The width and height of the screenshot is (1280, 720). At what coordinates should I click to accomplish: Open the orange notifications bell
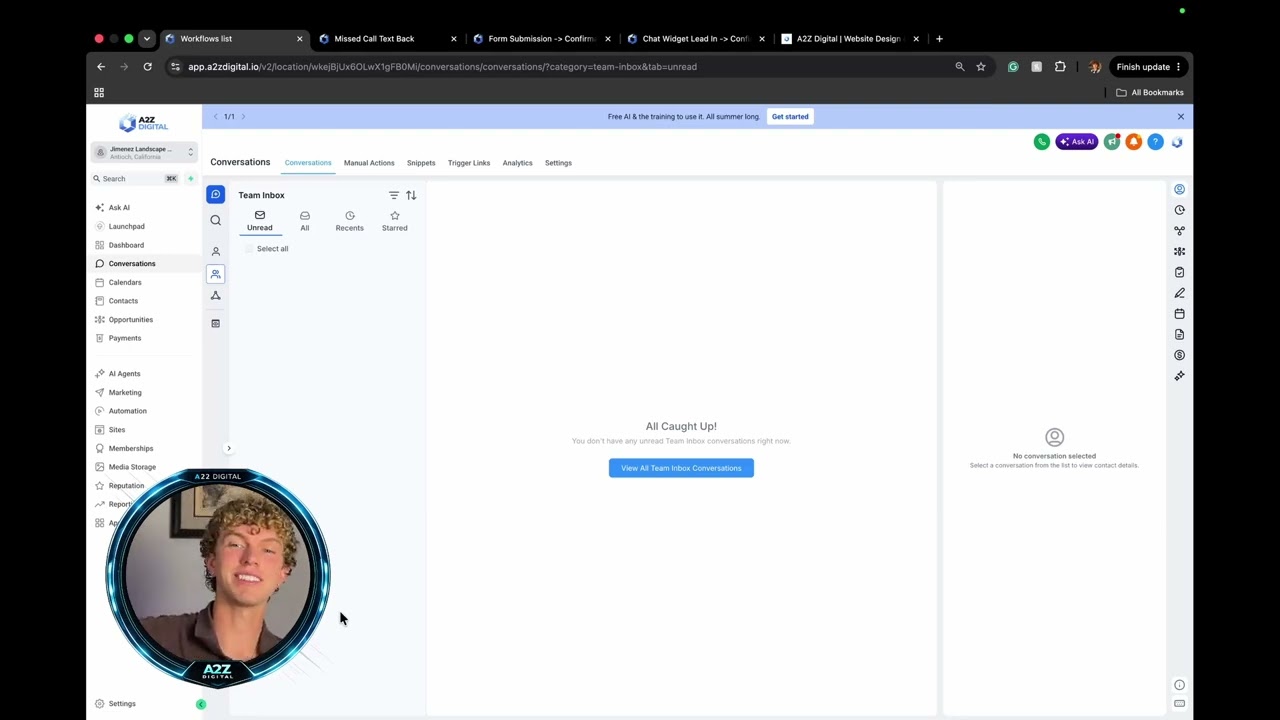[x=1133, y=142]
